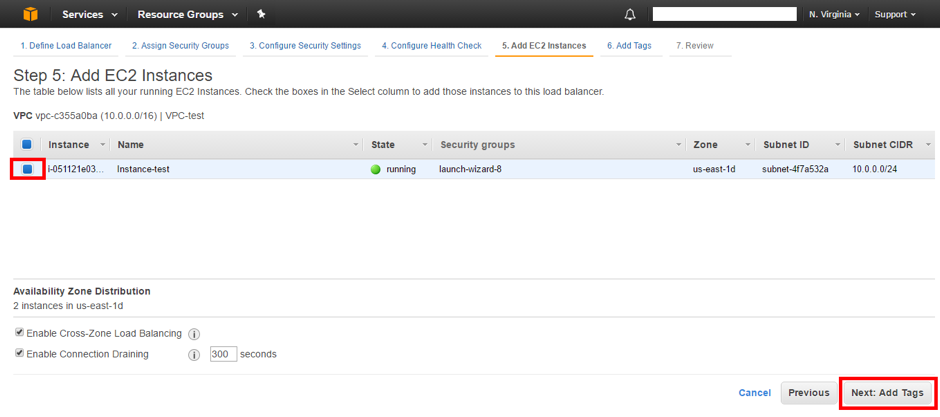Screen dimensions: 940x417
Task: Click the launch-wizard-8 security group cell
Action: click(x=470, y=170)
